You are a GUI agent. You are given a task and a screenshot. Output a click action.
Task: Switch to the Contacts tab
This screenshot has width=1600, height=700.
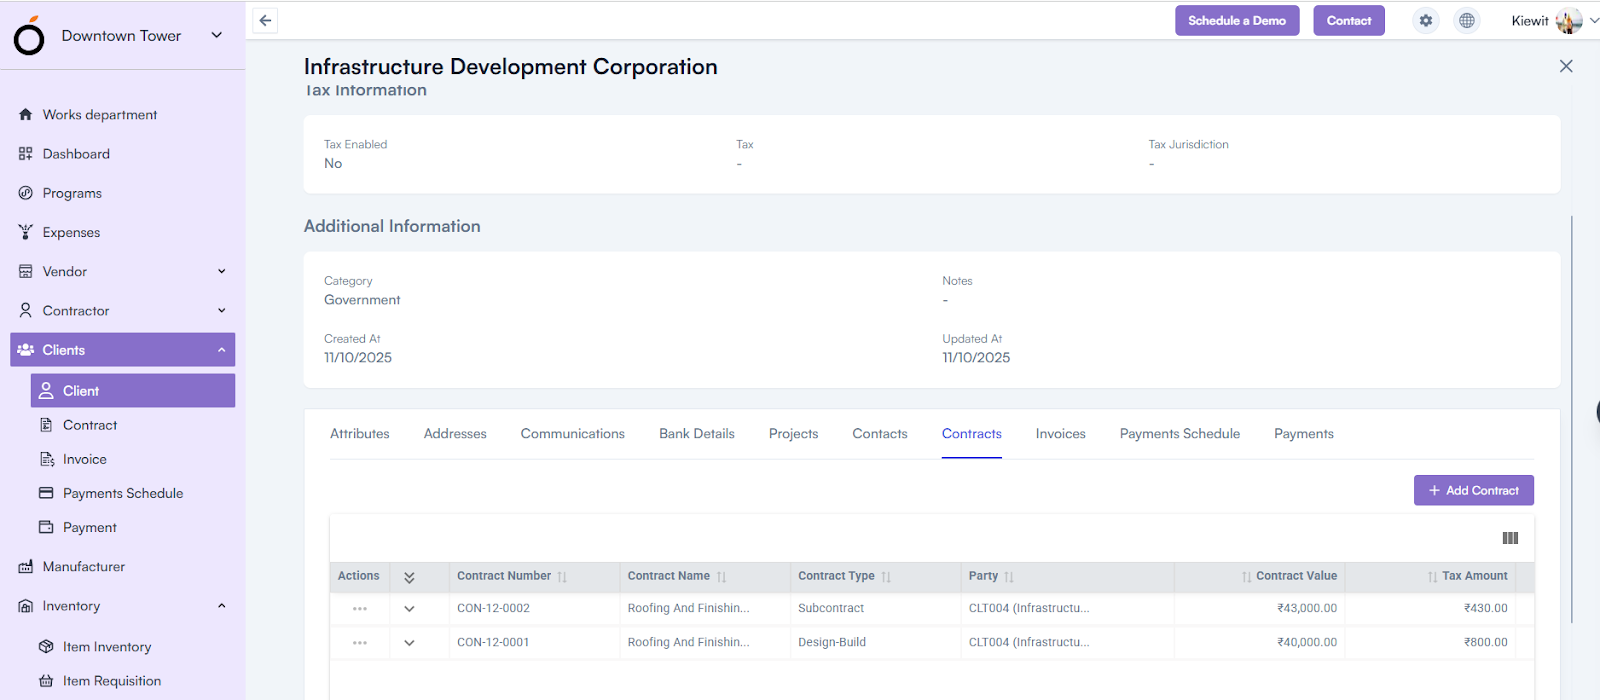click(x=880, y=434)
